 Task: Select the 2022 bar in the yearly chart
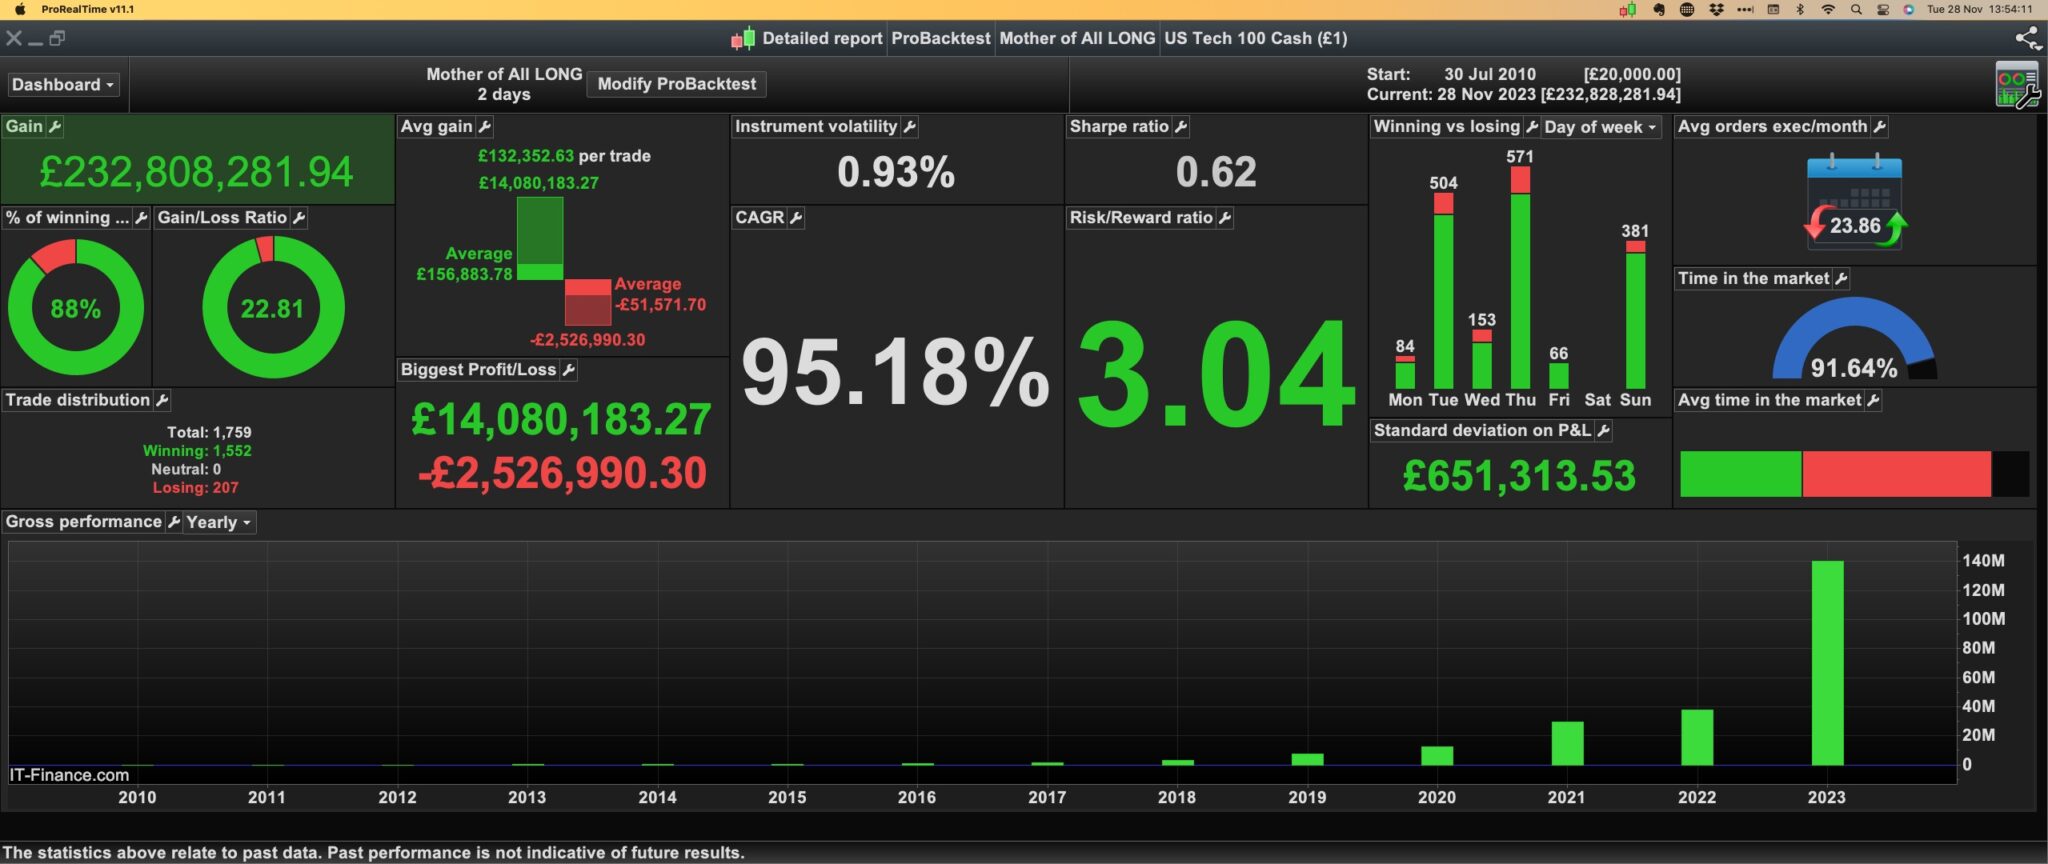tap(1697, 738)
